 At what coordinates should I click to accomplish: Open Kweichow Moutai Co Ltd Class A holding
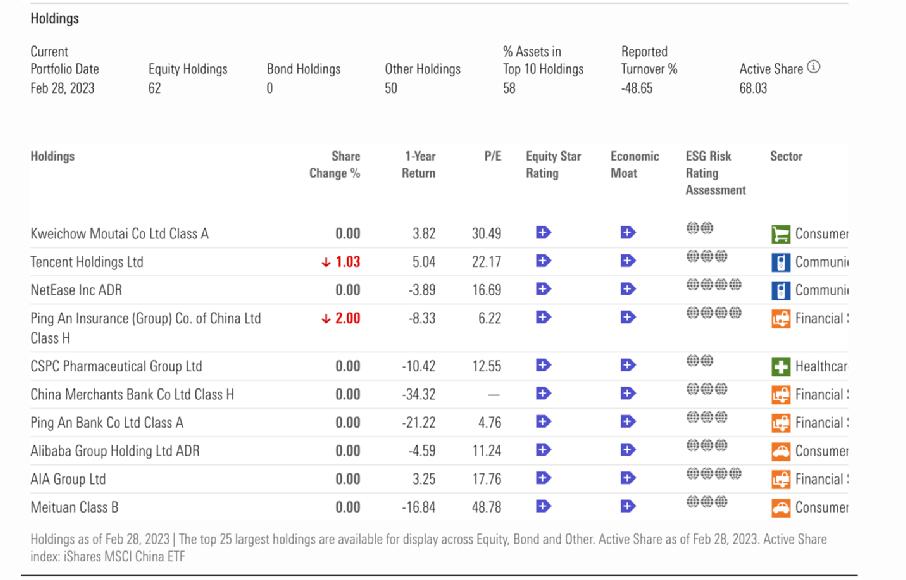119,234
